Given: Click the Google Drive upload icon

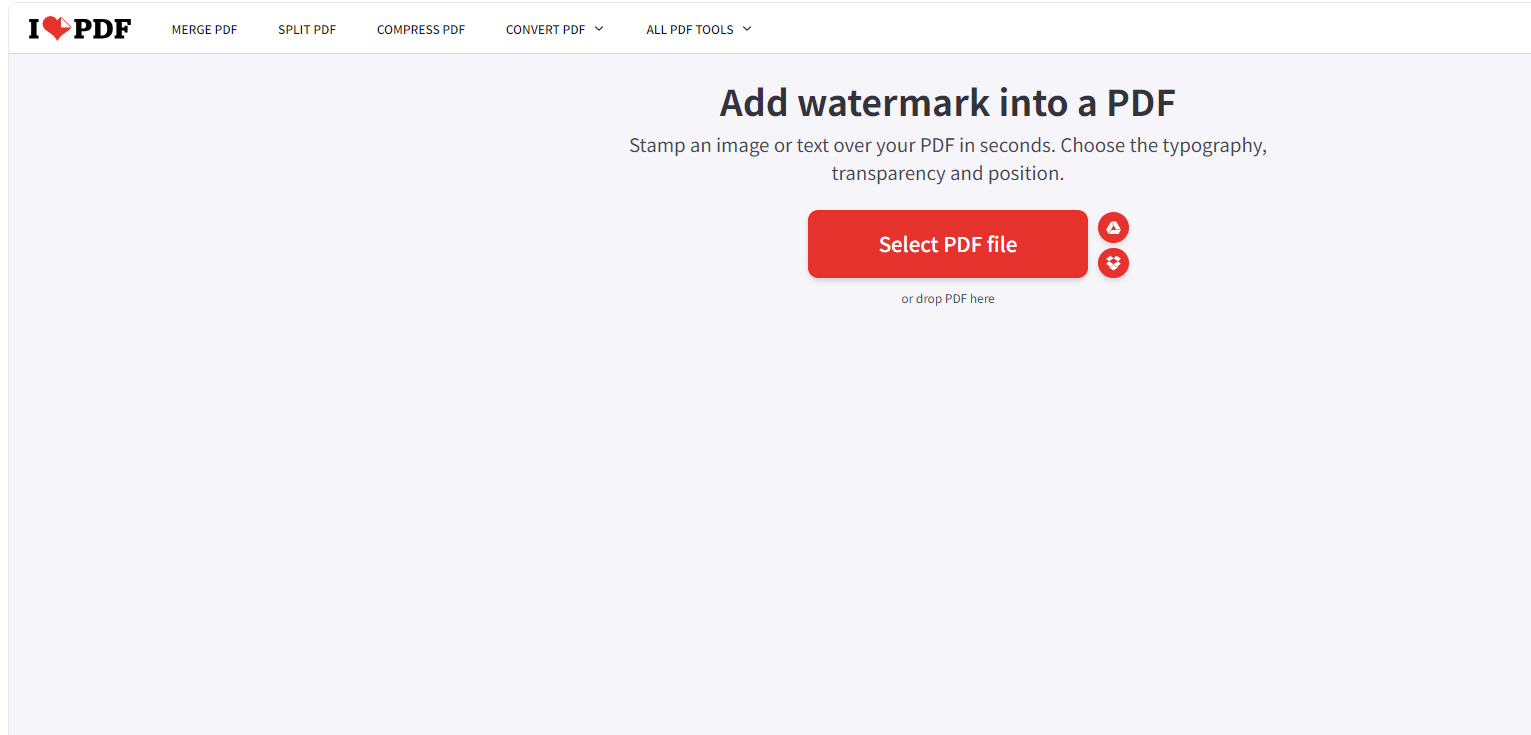Looking at the screenshot, I should [1113, 228].
